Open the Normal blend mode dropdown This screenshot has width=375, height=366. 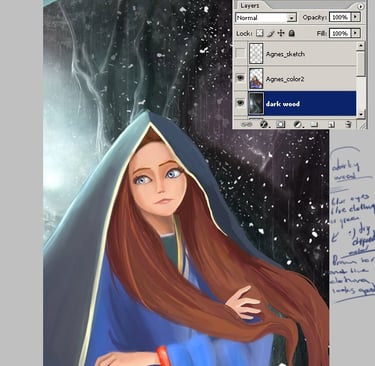click(266, 18)
